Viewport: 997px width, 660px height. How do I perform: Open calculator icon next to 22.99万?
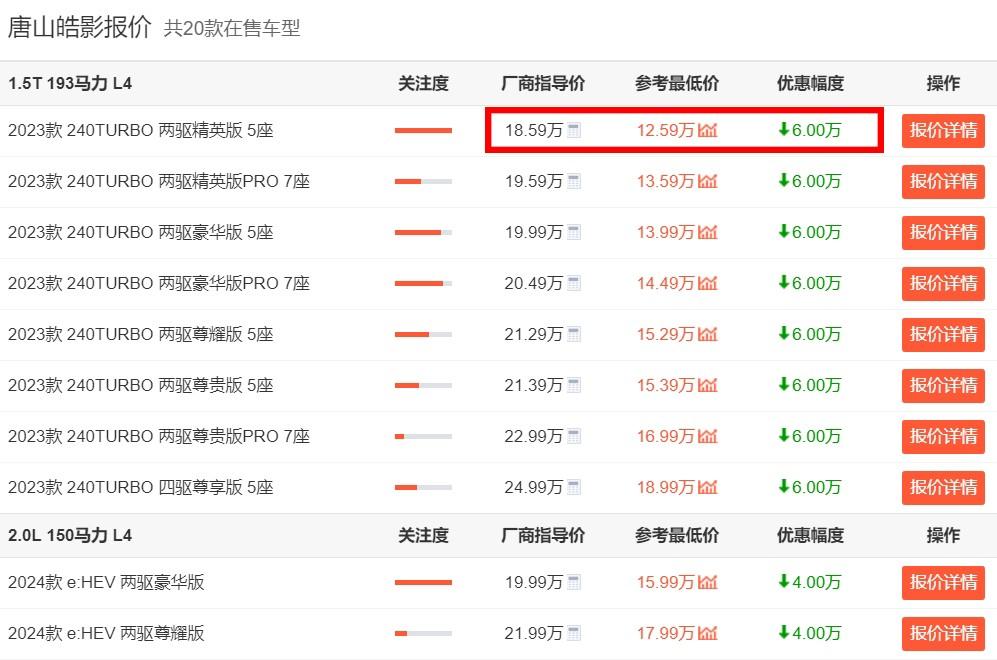click(x=574, y=436)
